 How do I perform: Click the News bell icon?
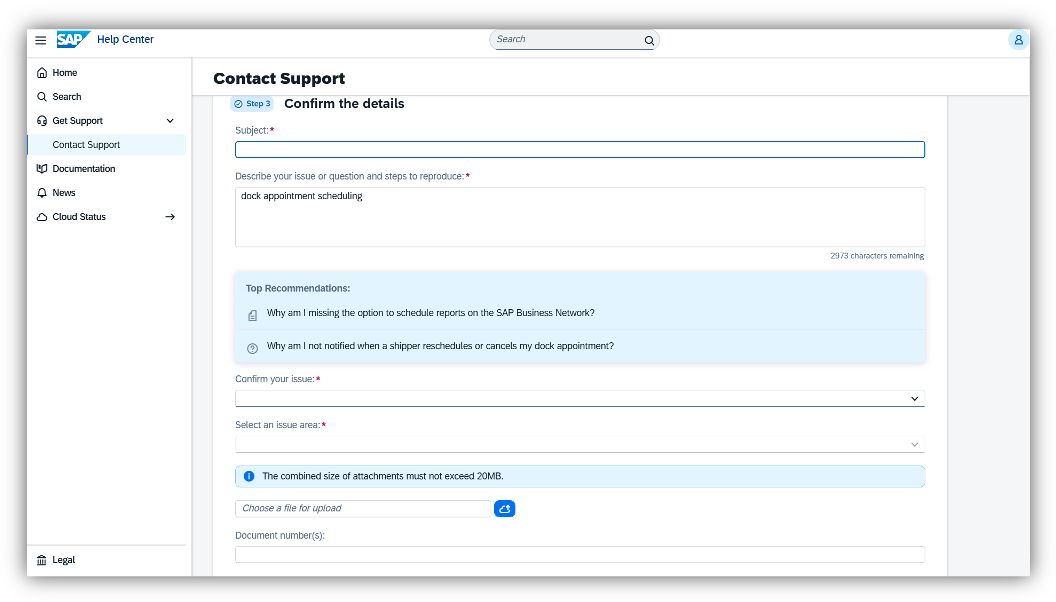click(42, 193)
